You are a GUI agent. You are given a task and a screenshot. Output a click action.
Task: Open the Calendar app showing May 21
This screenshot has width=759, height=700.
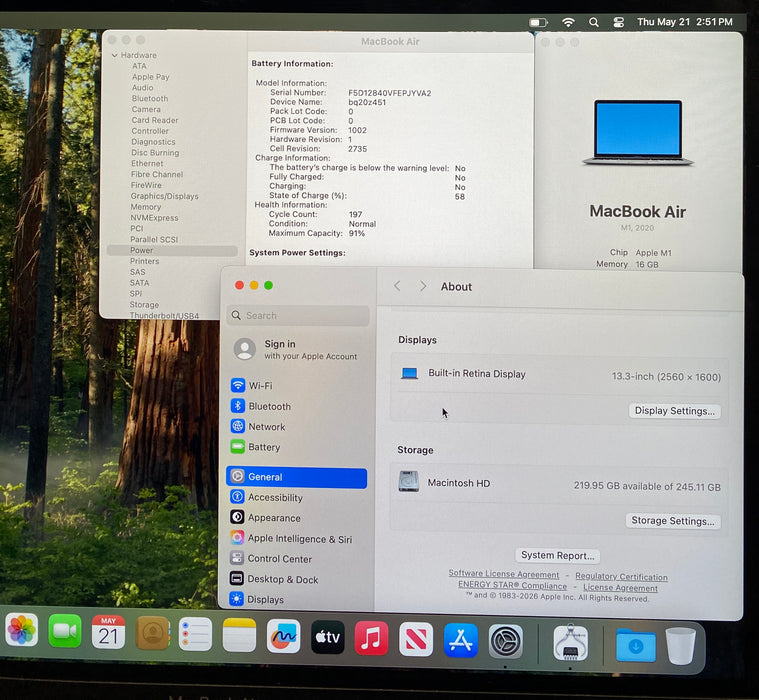pyautogui.click(x=108, y=632)
